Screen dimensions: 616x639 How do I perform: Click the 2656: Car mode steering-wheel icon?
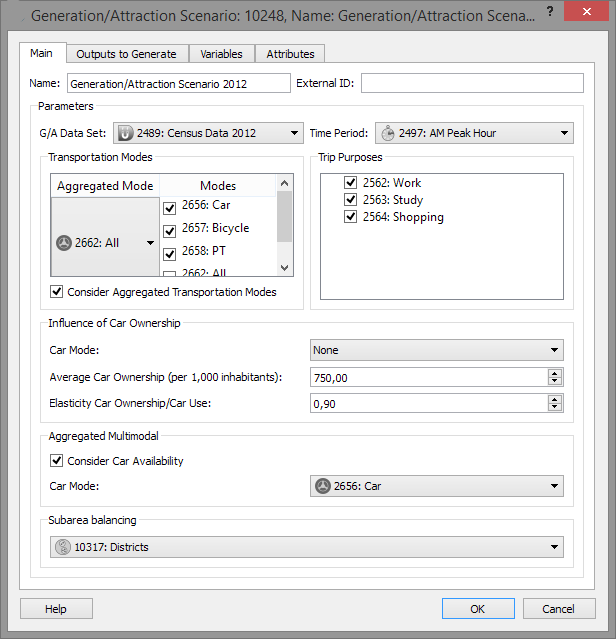click(323, 486)
